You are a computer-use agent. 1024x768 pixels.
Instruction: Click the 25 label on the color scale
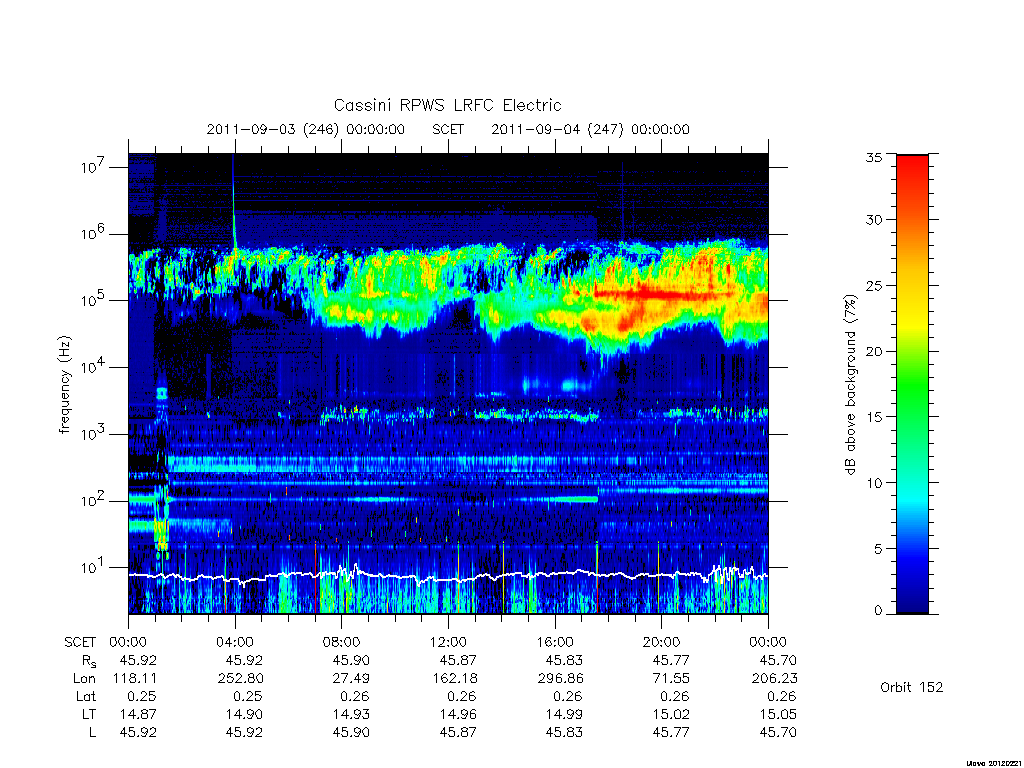click(x=874, y=285)
